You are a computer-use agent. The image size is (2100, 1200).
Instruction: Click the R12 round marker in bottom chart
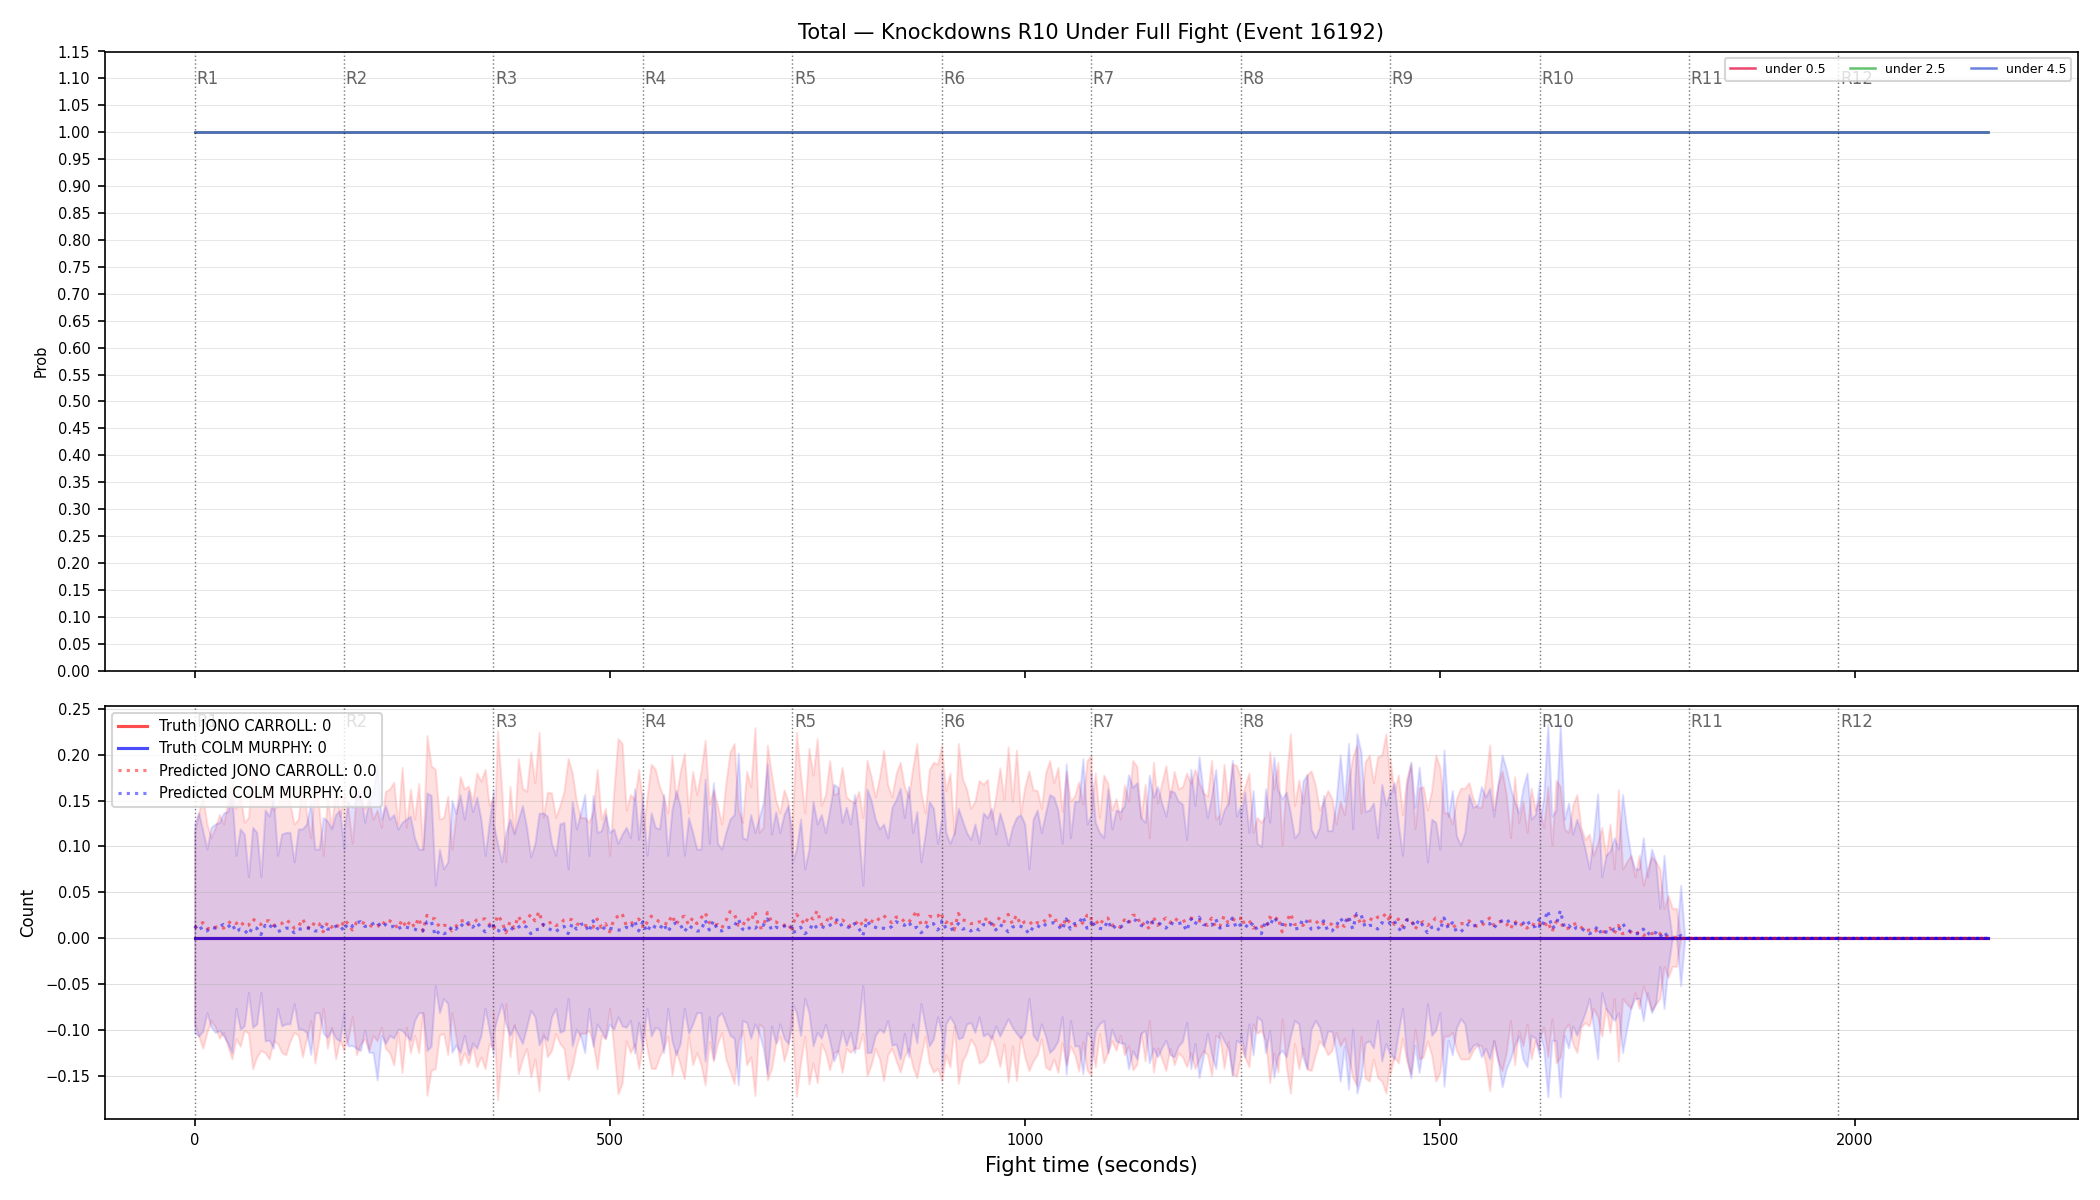pyautogui.click(x=1856, y=721)
